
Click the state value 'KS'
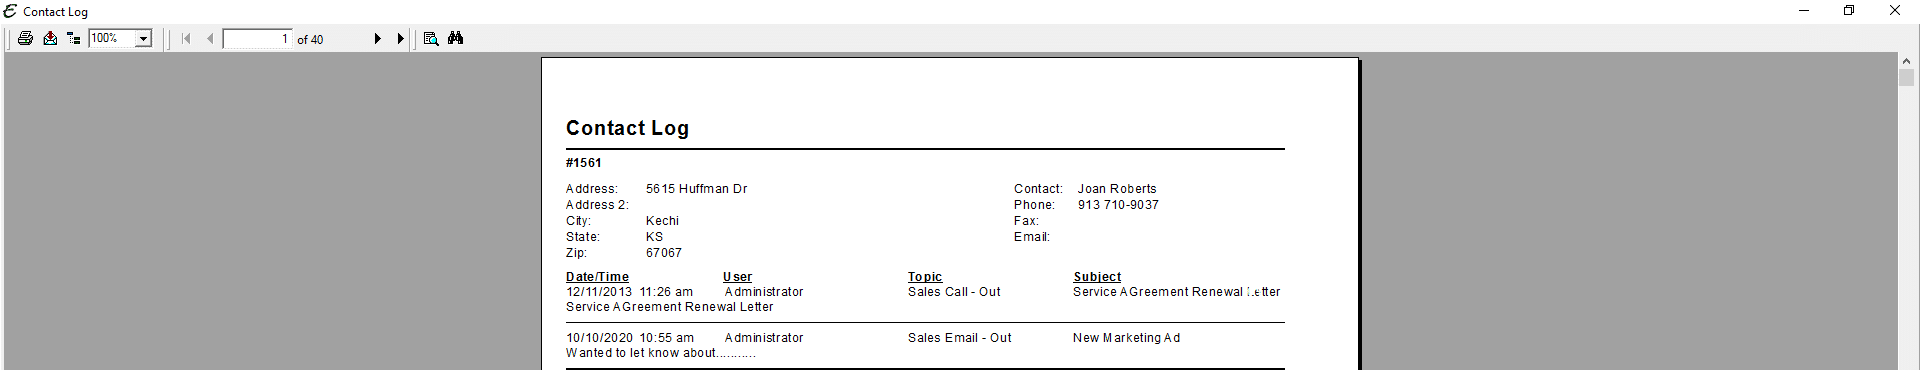click(x=654, y=237)
